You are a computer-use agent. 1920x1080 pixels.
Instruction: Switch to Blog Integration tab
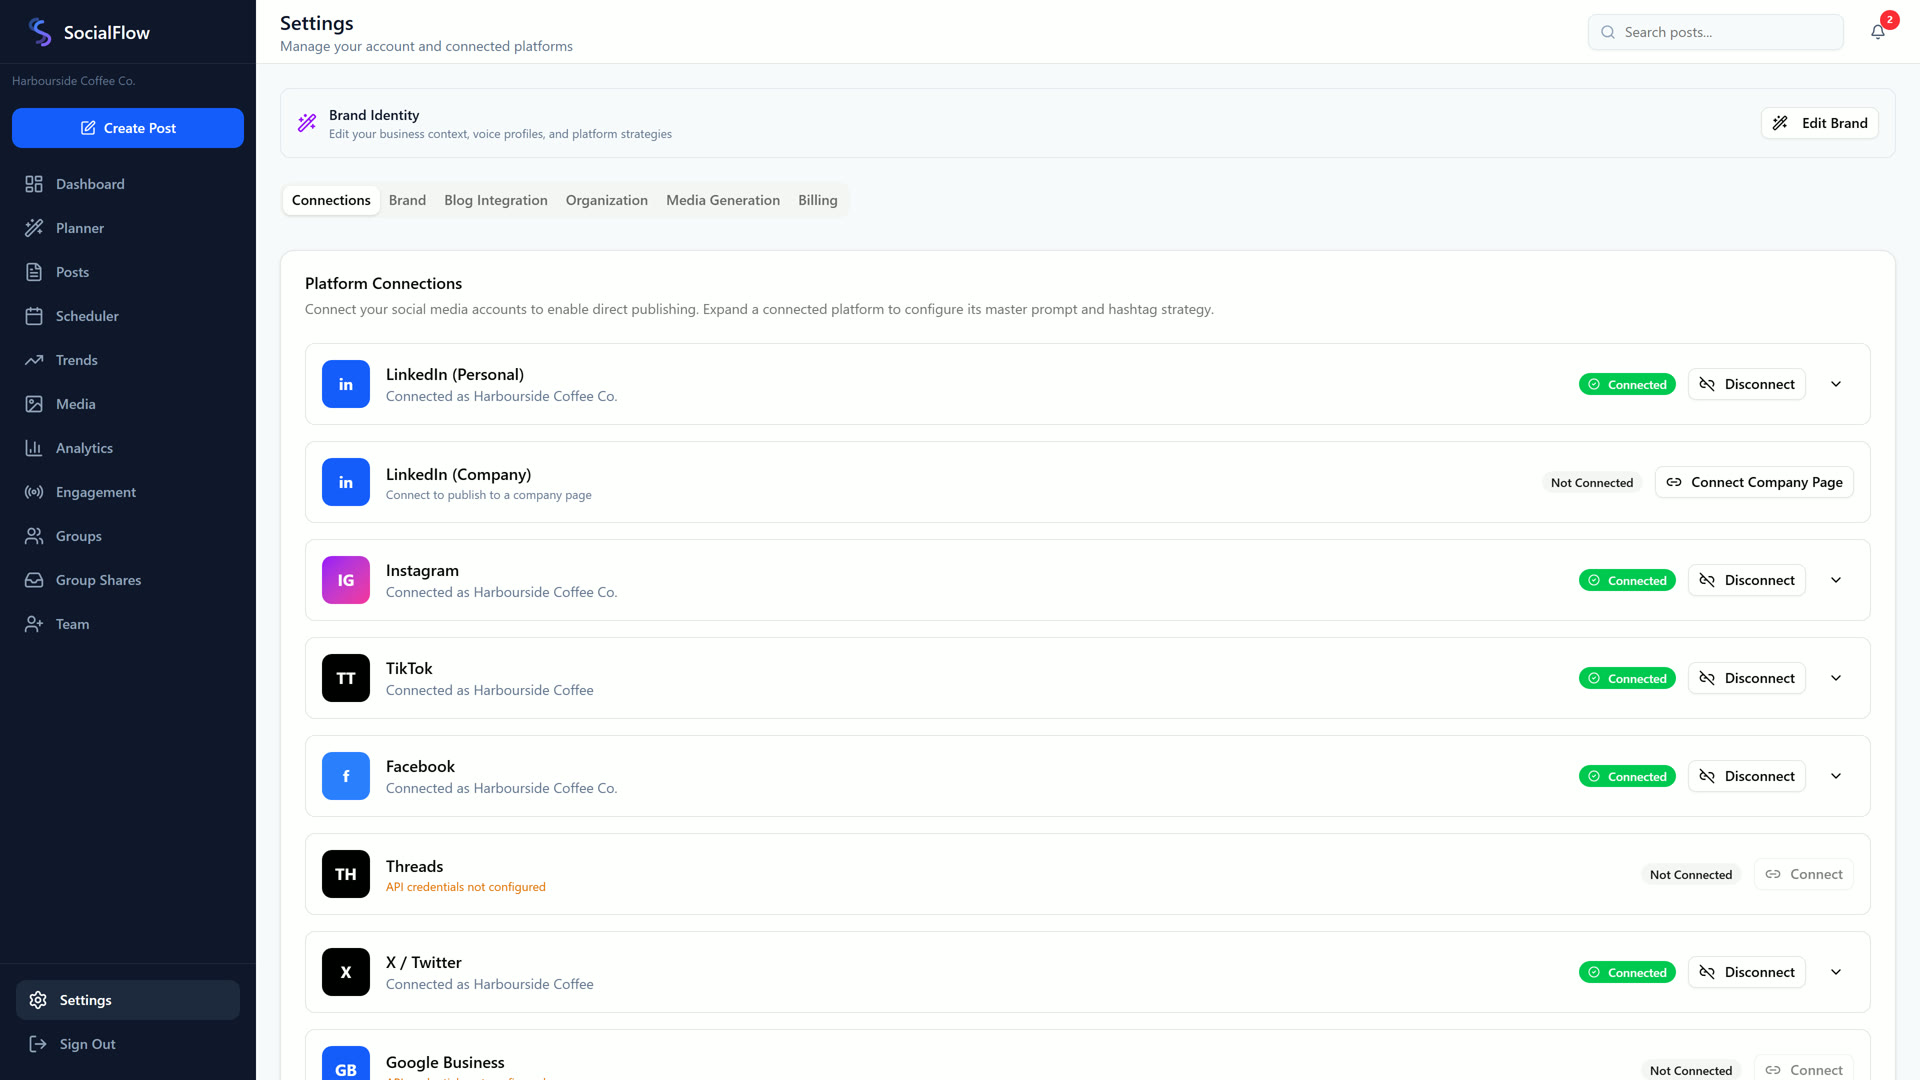click(496, 200)
